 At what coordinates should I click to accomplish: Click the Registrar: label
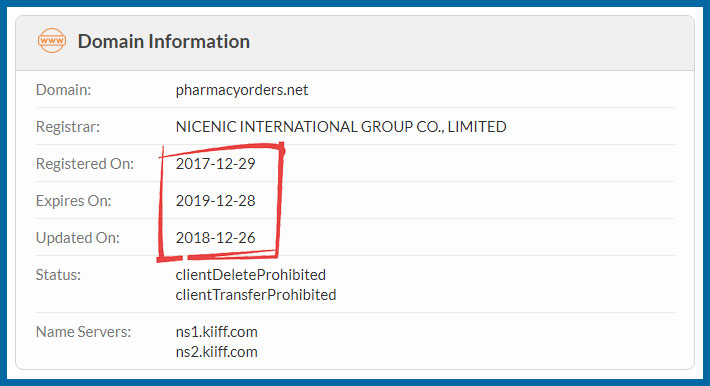[x=67, y=126]
